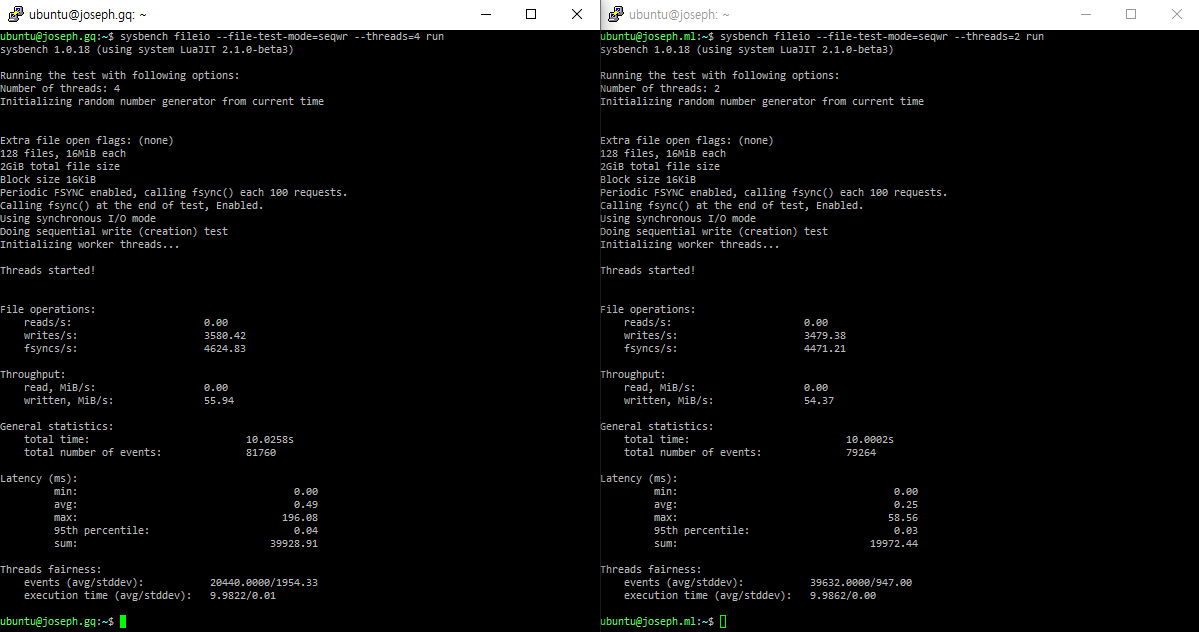The height and width of the screenshot is (632, 1199).
Task: Click total time value 10.0002s
Action: click(870, 439)
